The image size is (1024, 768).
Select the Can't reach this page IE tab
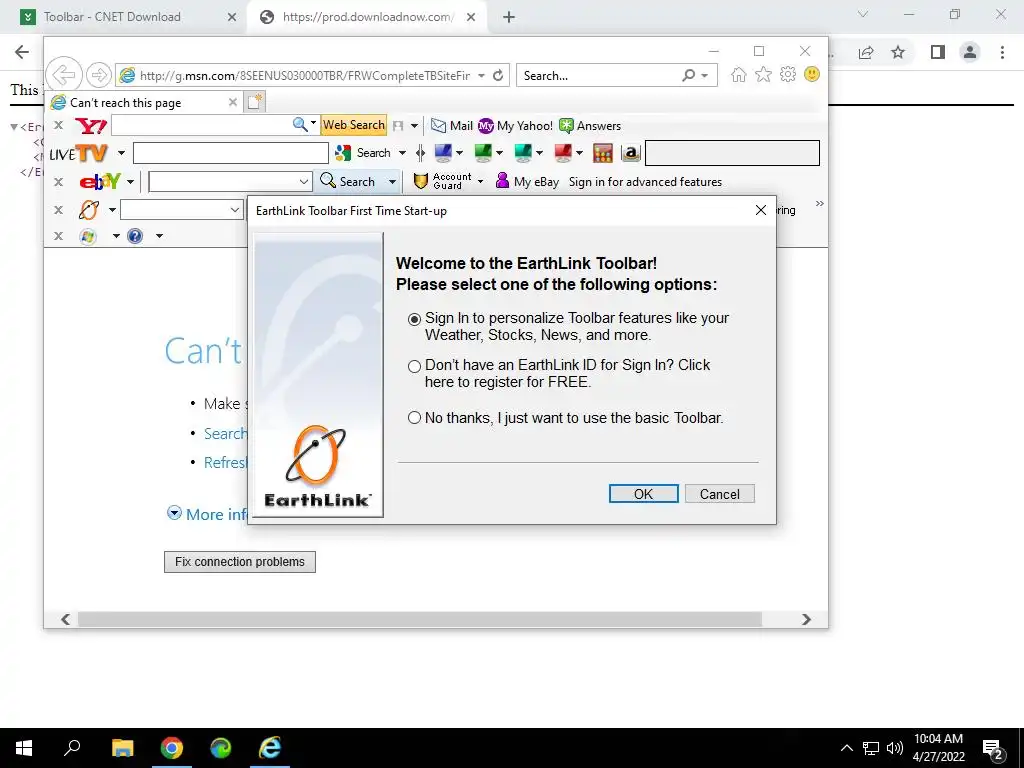pyautogui.click(x=125, y=103)
